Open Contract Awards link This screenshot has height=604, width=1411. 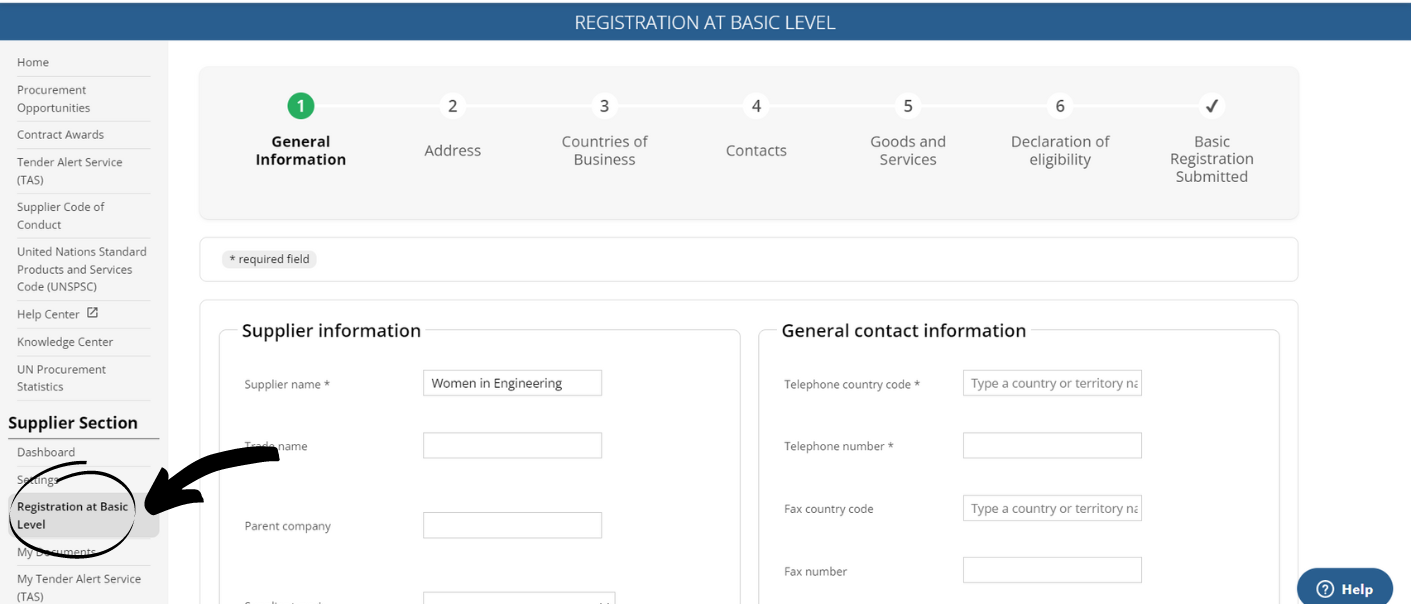coord(60,135)
